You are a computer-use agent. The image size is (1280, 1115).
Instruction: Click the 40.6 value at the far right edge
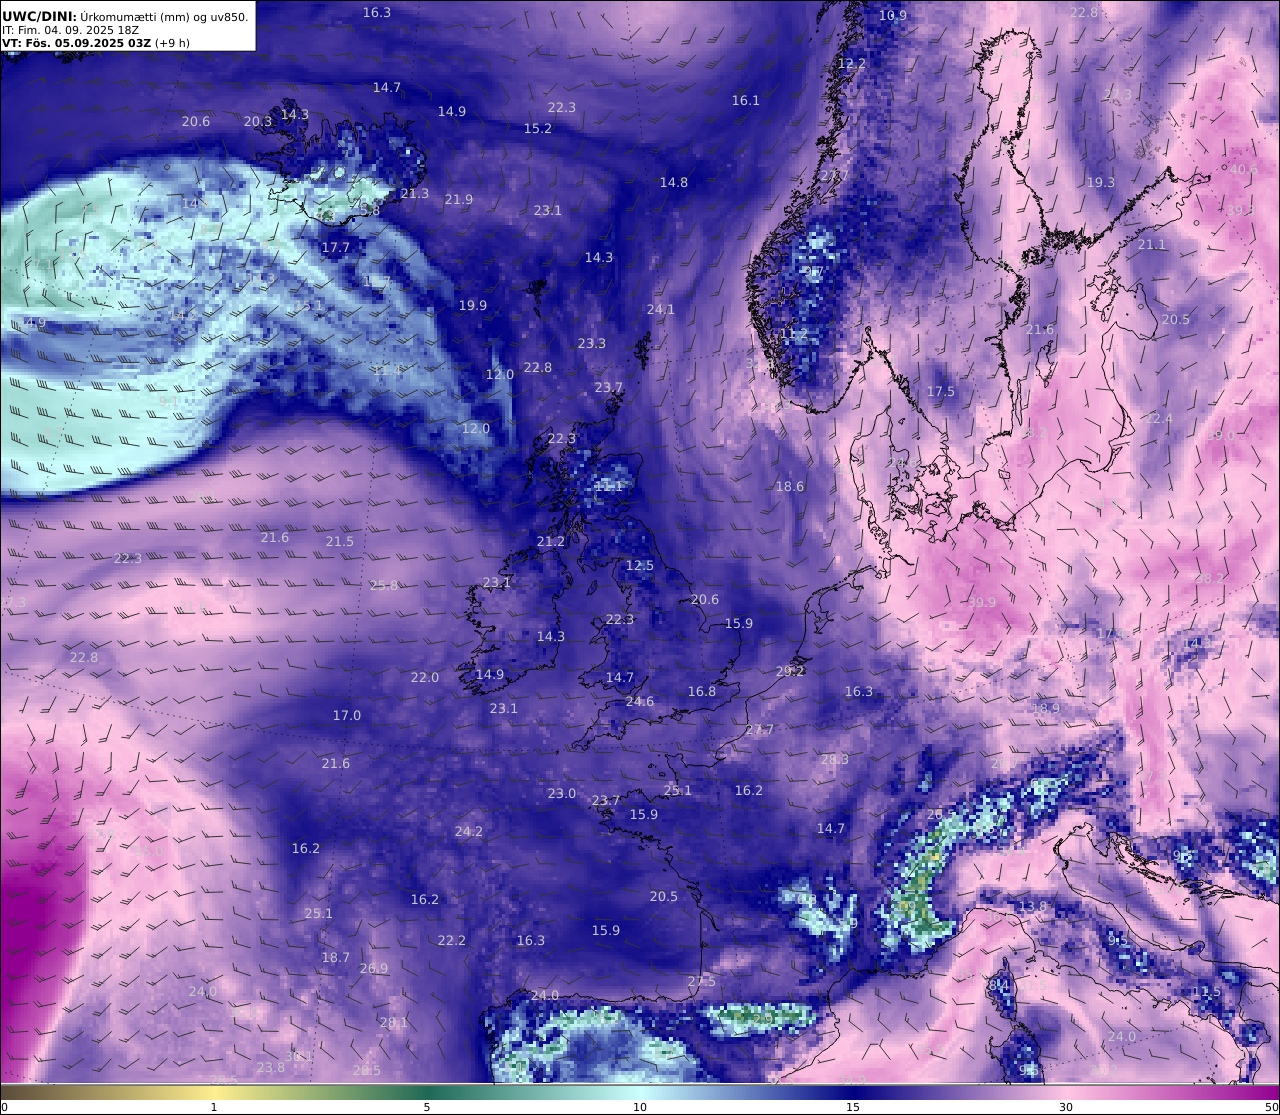coord(1244,169)
